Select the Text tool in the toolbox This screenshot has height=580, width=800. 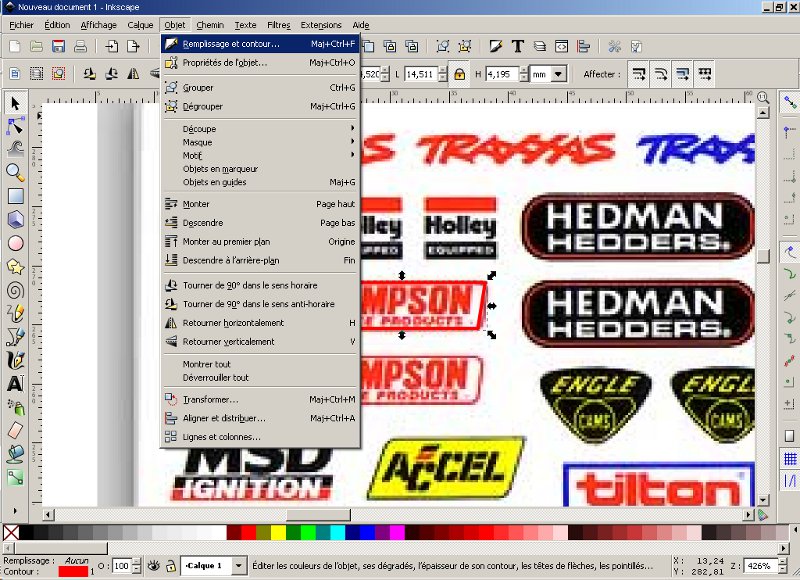(x=15, y=384)
